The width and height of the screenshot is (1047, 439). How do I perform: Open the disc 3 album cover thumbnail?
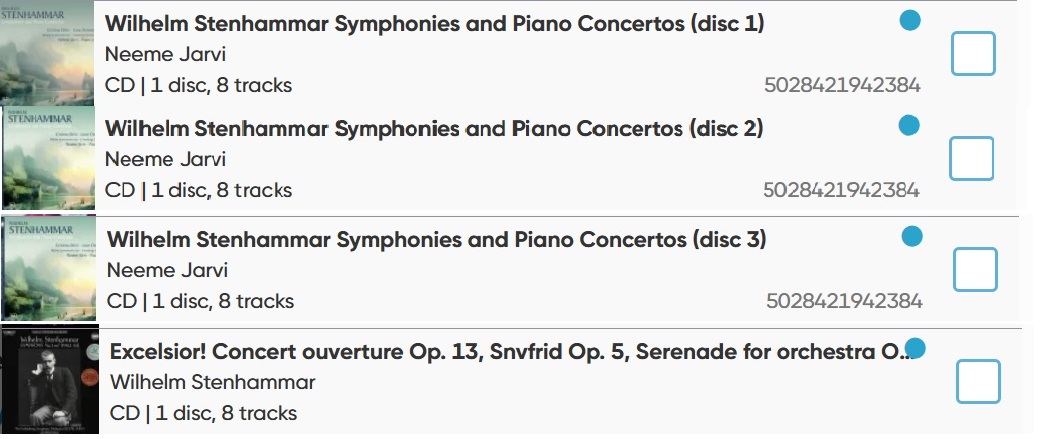click(49, 268)
